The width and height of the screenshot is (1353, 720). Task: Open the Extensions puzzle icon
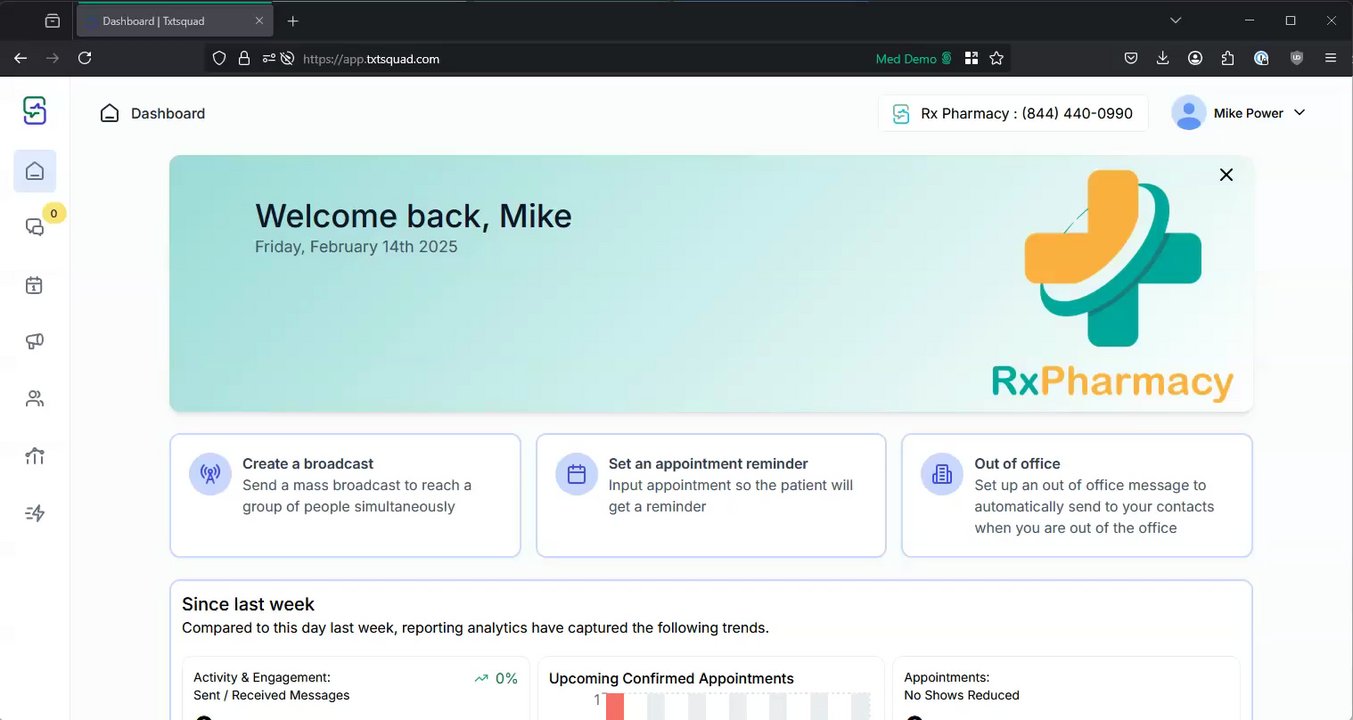pos(1228,58)
